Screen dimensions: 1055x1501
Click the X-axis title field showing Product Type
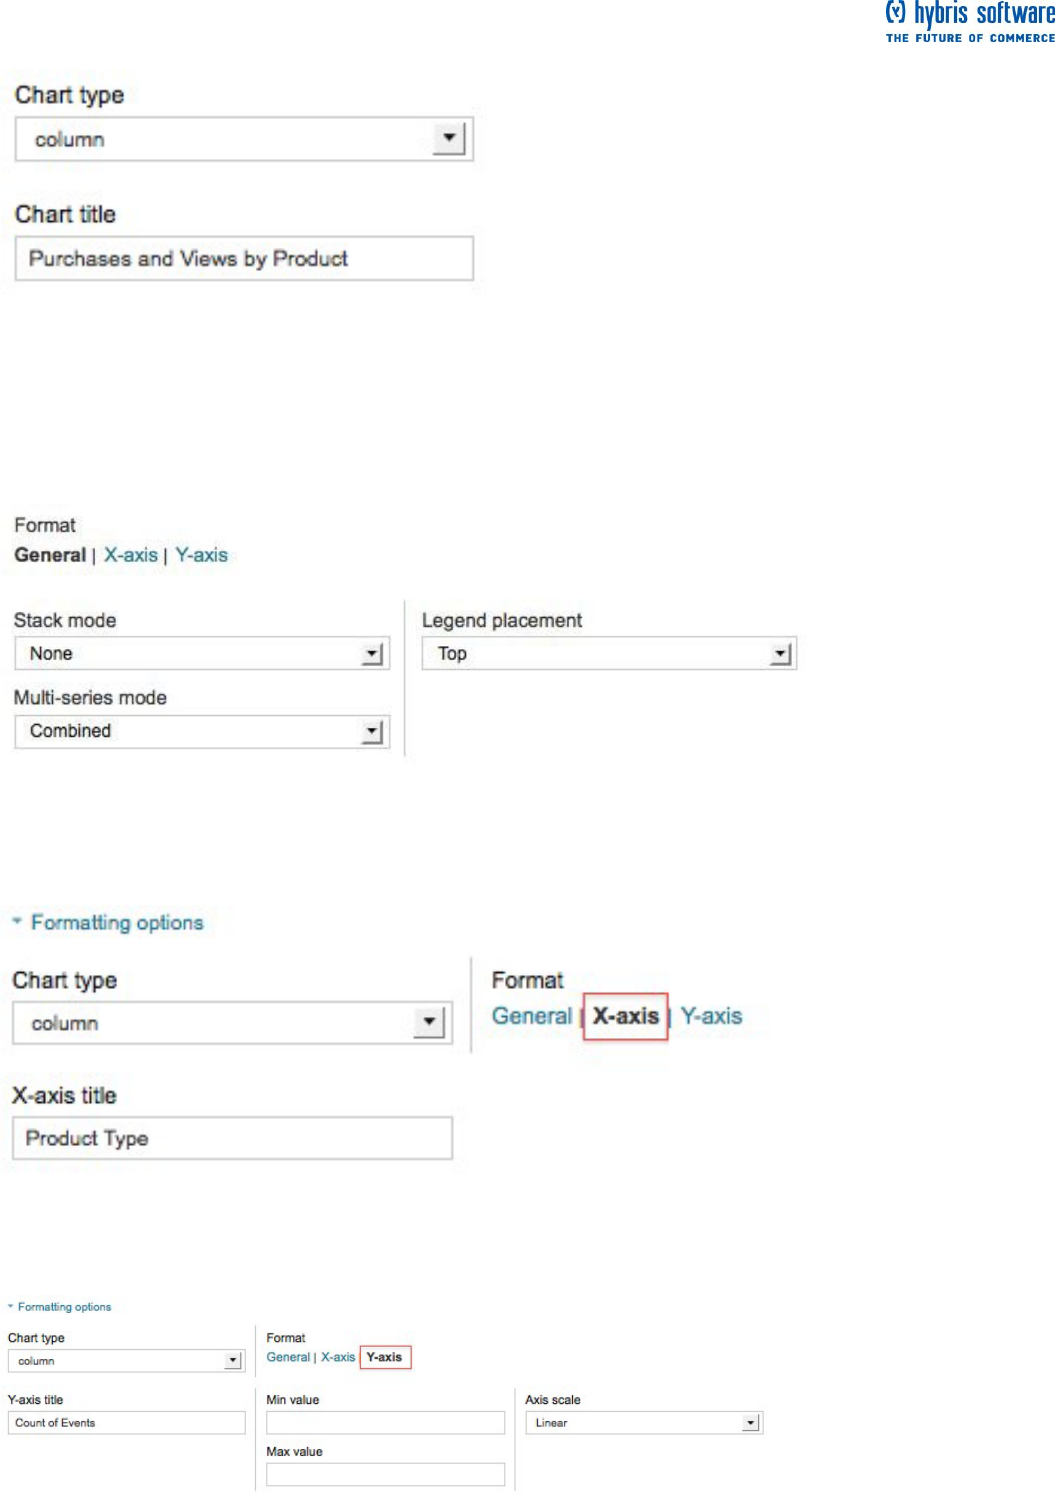tap(232, 1139)
